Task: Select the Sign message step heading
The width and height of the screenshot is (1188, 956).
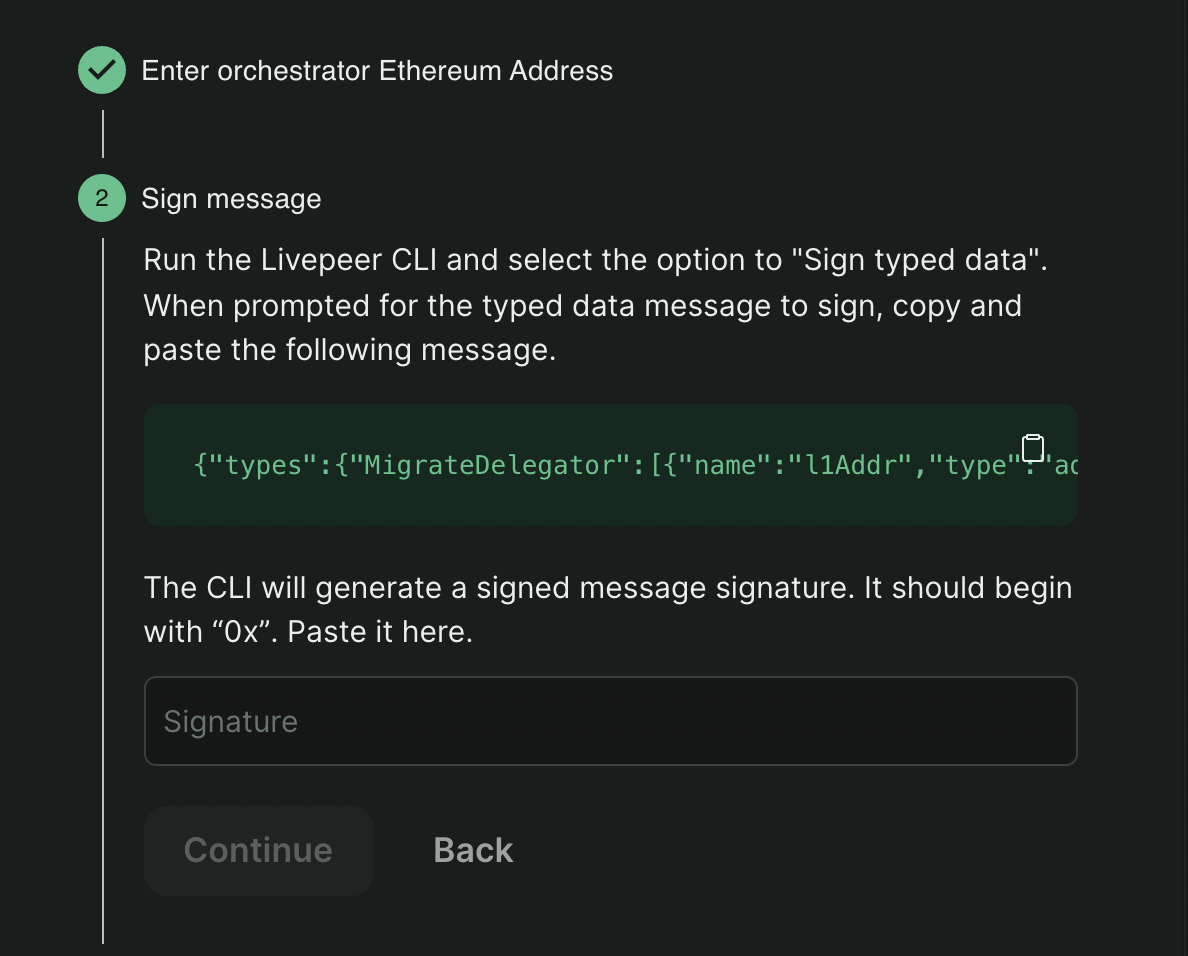Action: coord(231,198)
